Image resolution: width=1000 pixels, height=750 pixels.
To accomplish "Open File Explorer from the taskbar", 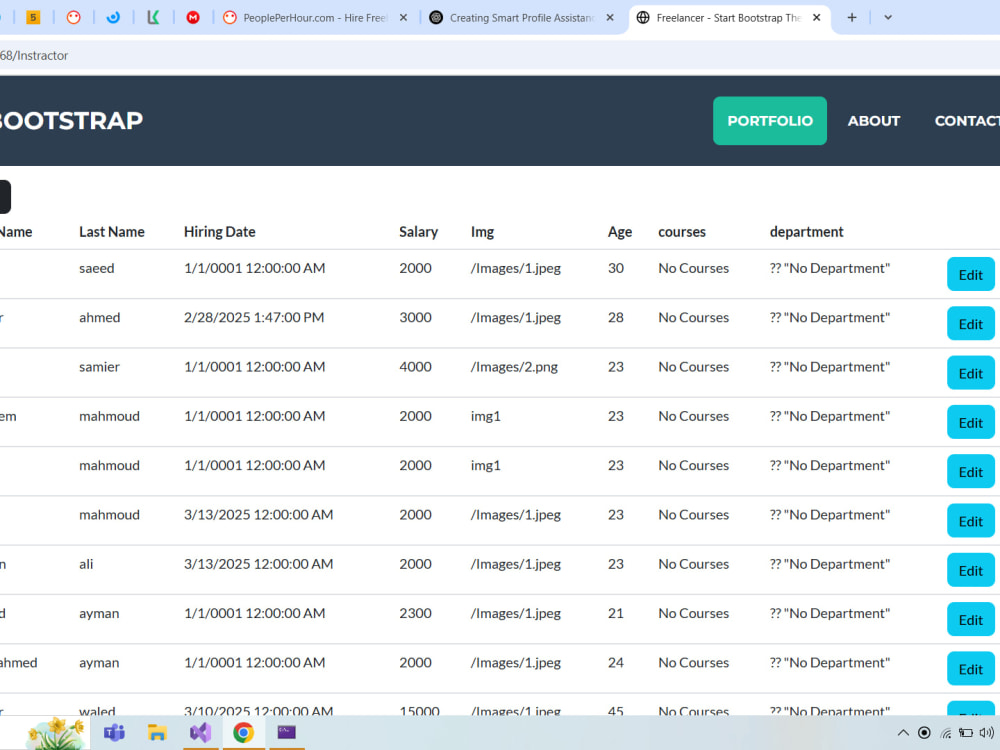I will (157, 733).
